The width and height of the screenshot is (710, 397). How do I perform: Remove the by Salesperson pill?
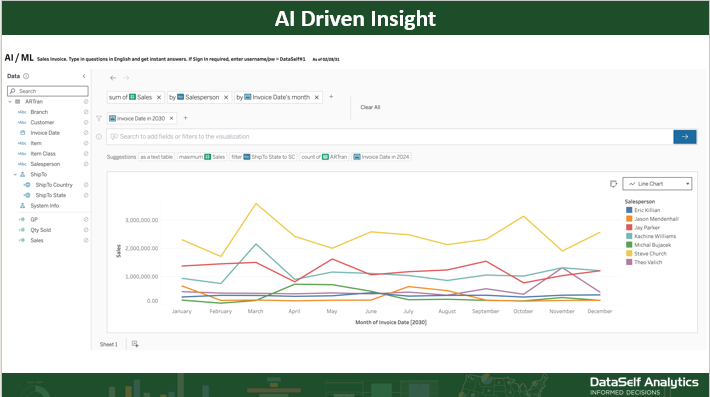click(226, 97)
